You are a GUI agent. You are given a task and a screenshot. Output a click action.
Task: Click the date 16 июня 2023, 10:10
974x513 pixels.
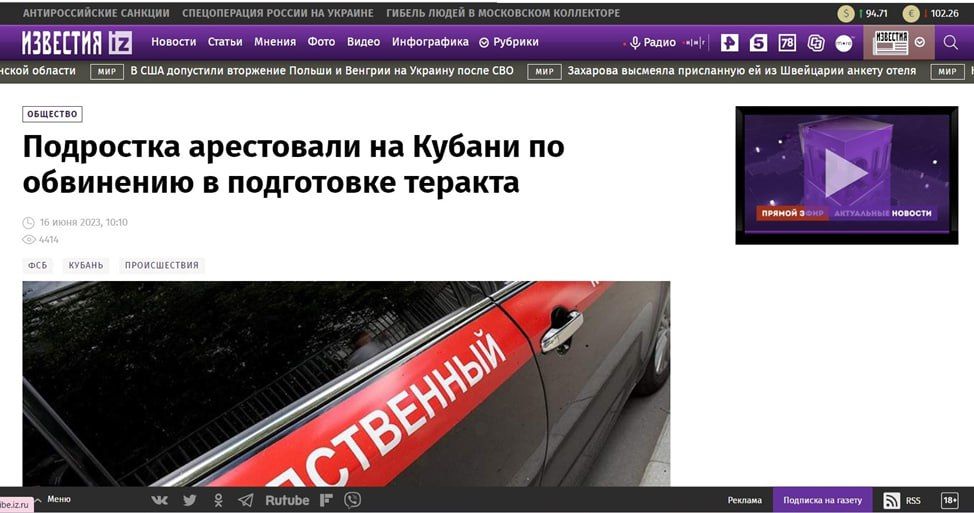pos(83,222)
